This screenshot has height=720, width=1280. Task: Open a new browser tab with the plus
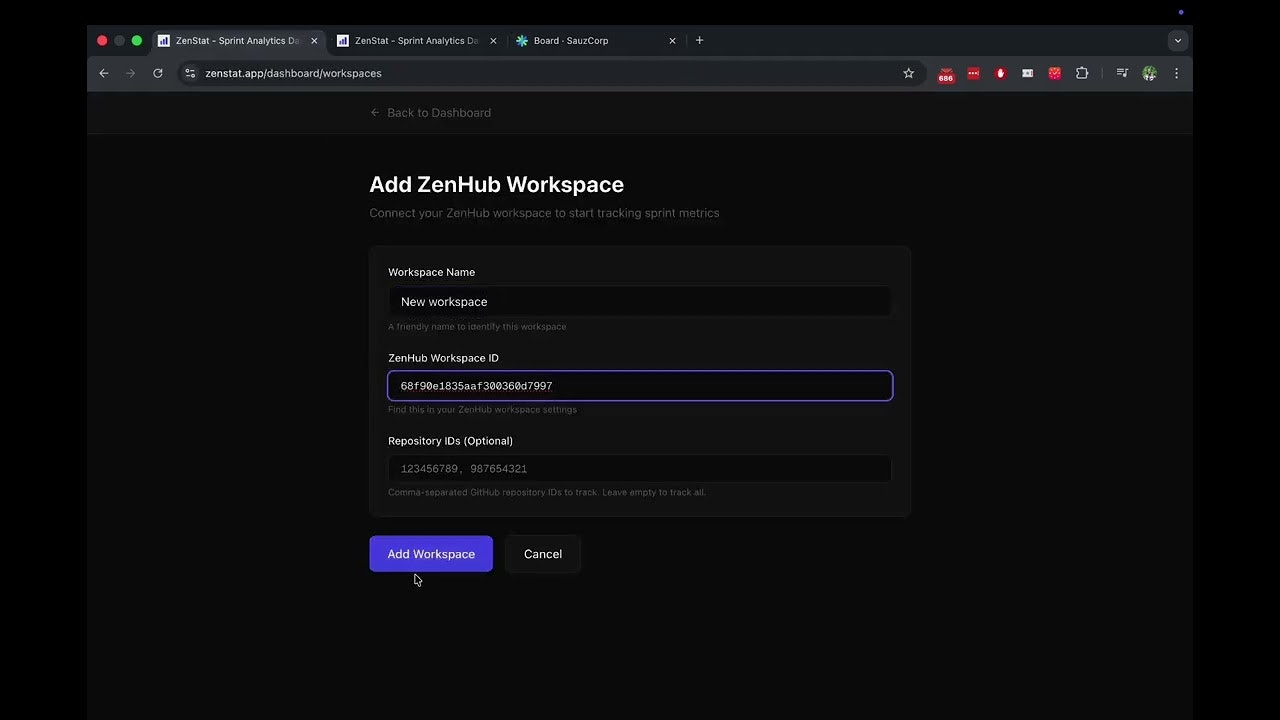(x=699, y=40)
